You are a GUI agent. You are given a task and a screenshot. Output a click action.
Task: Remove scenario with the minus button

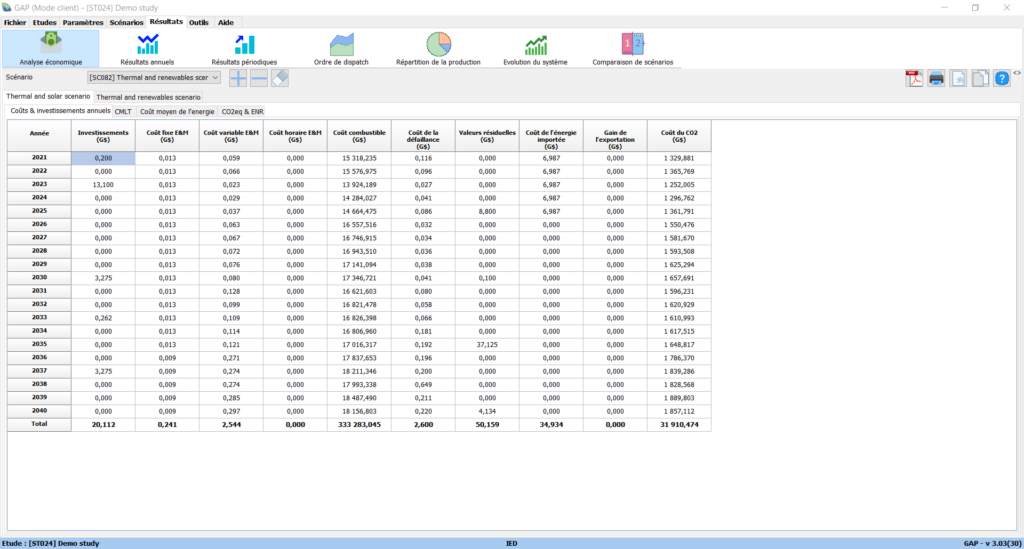tap(259, 78)
